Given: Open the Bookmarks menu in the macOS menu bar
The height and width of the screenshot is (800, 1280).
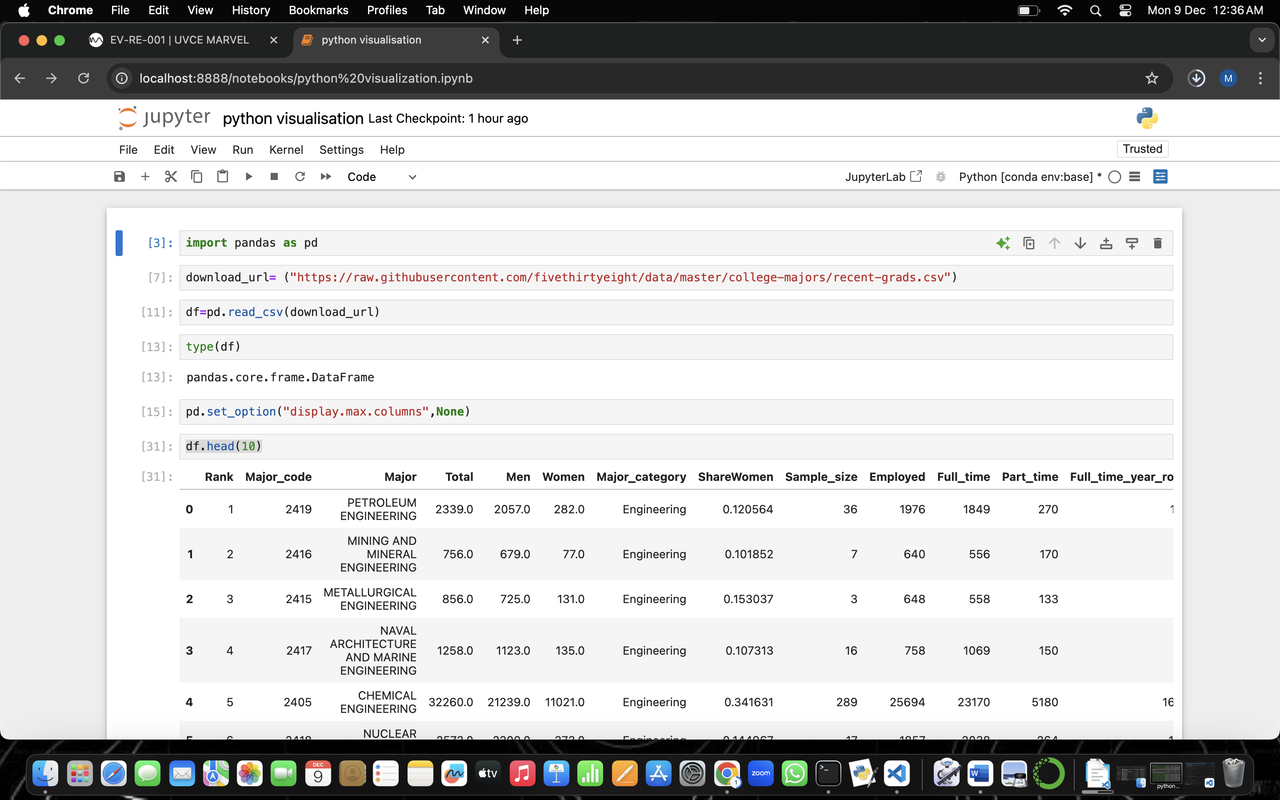Looking at the screenshot, I should 318,10.
